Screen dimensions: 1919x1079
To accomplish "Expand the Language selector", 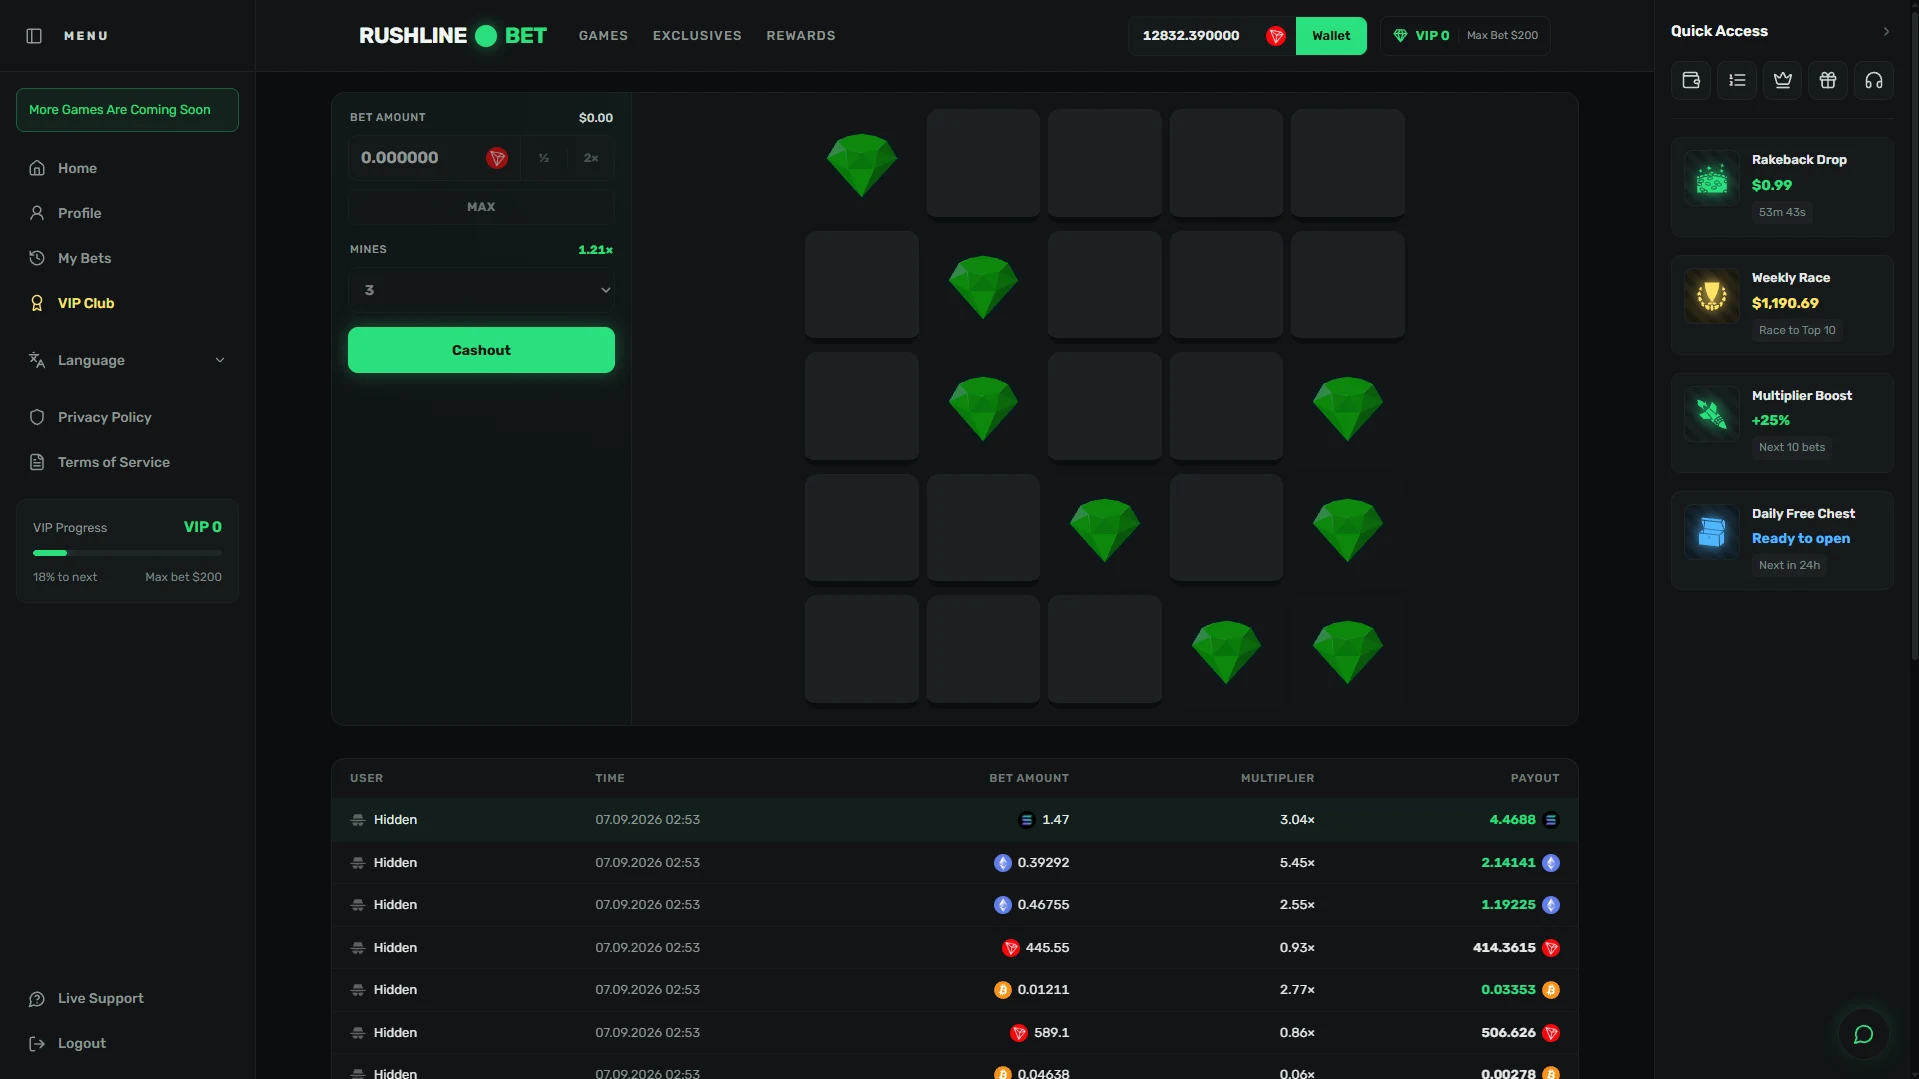I will (x=127, y=360).
